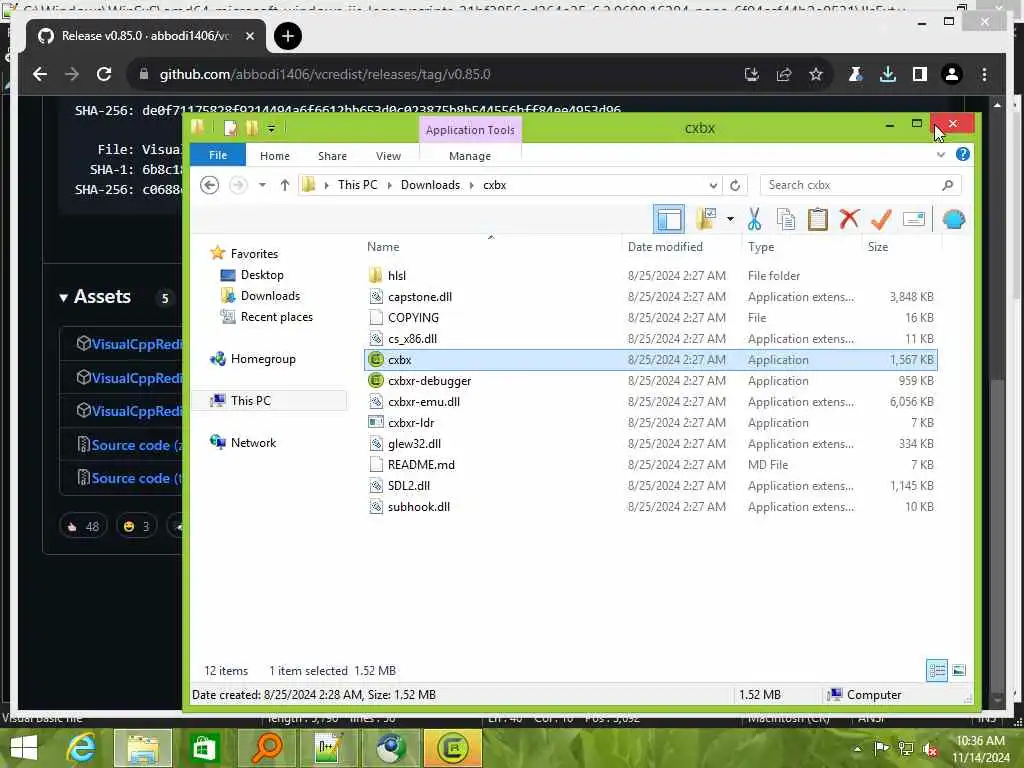Viewport: 1024px width, 768px height.
Task: Click the clipboard Paste icon
Action: point(817,219)
